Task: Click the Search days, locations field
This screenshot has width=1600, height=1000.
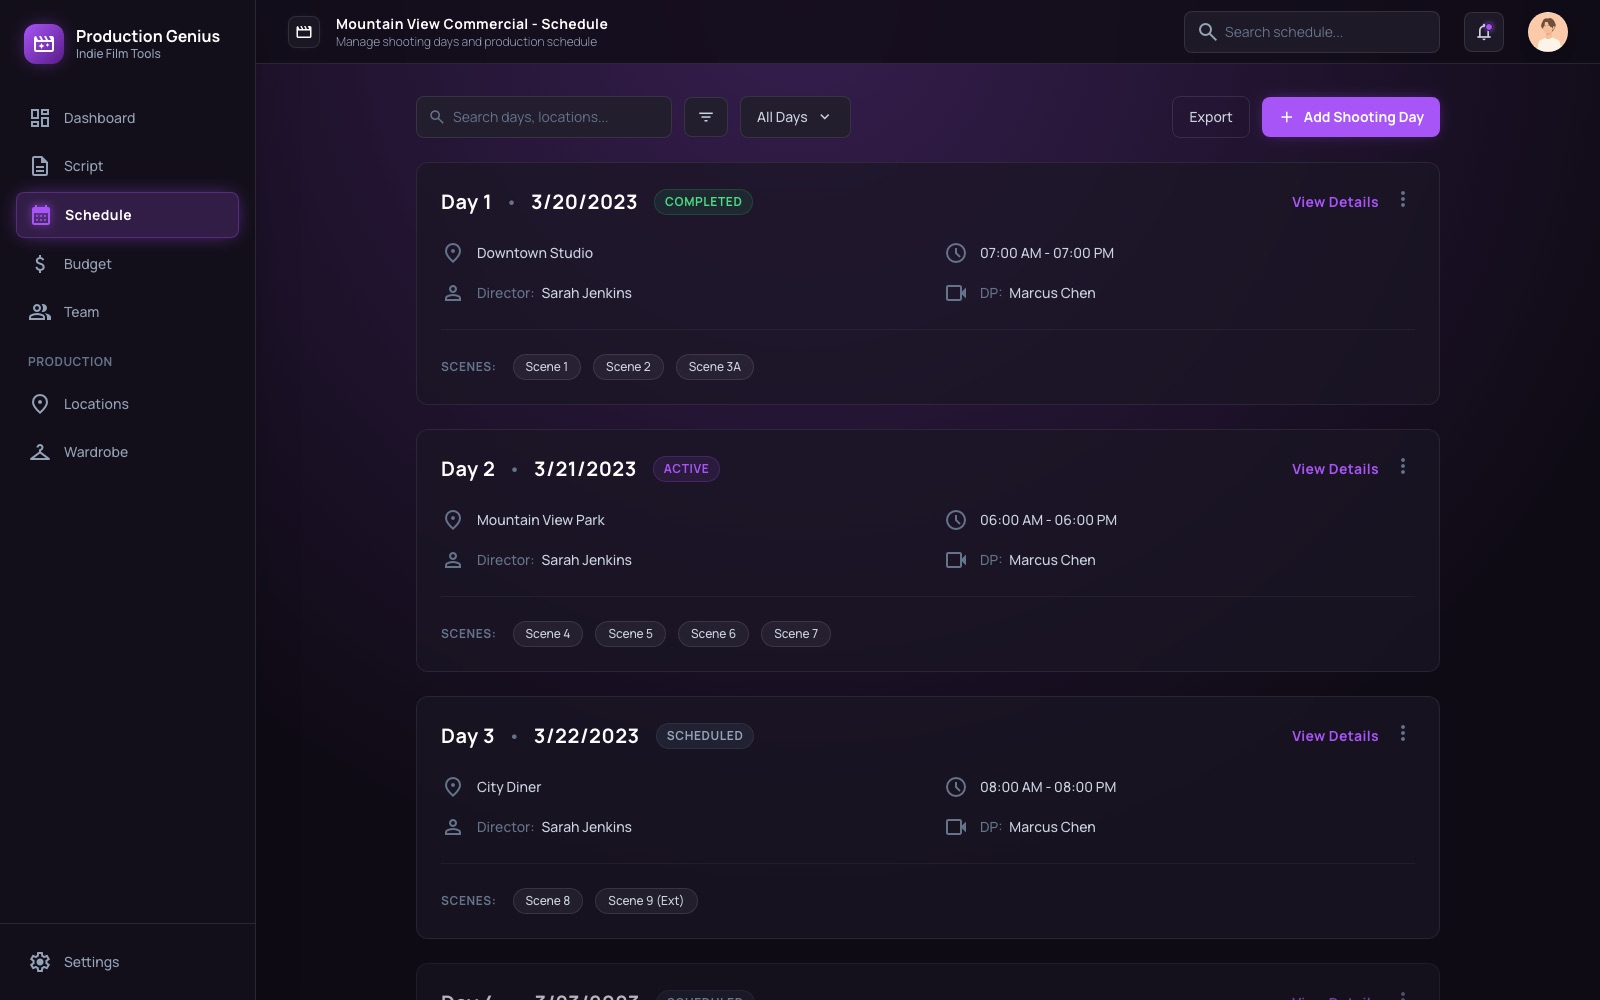Action: pos(544,117)
